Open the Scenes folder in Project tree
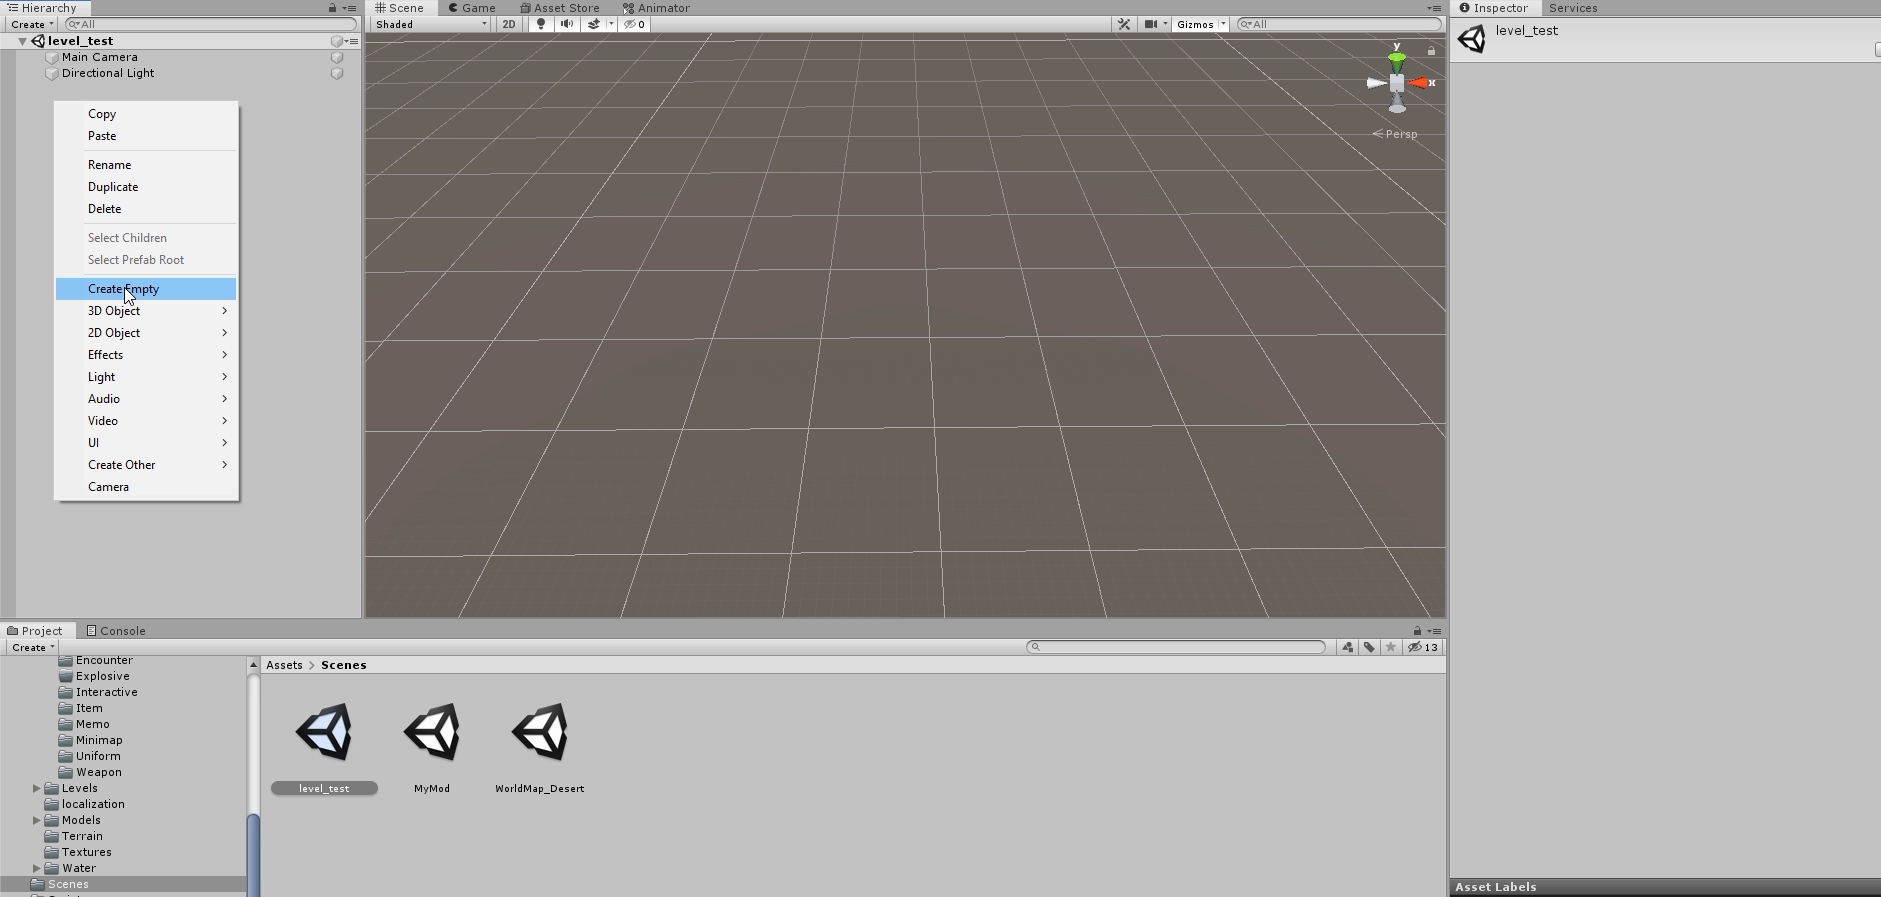The height and width of the screenshot is (897, 1881). click(68, 884)
